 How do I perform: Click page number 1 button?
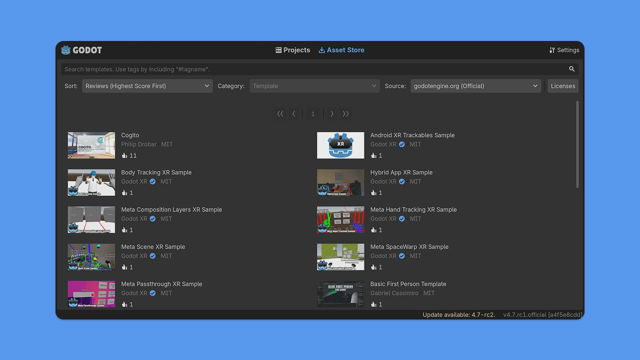pyautogui.click(x=313, y=114)
